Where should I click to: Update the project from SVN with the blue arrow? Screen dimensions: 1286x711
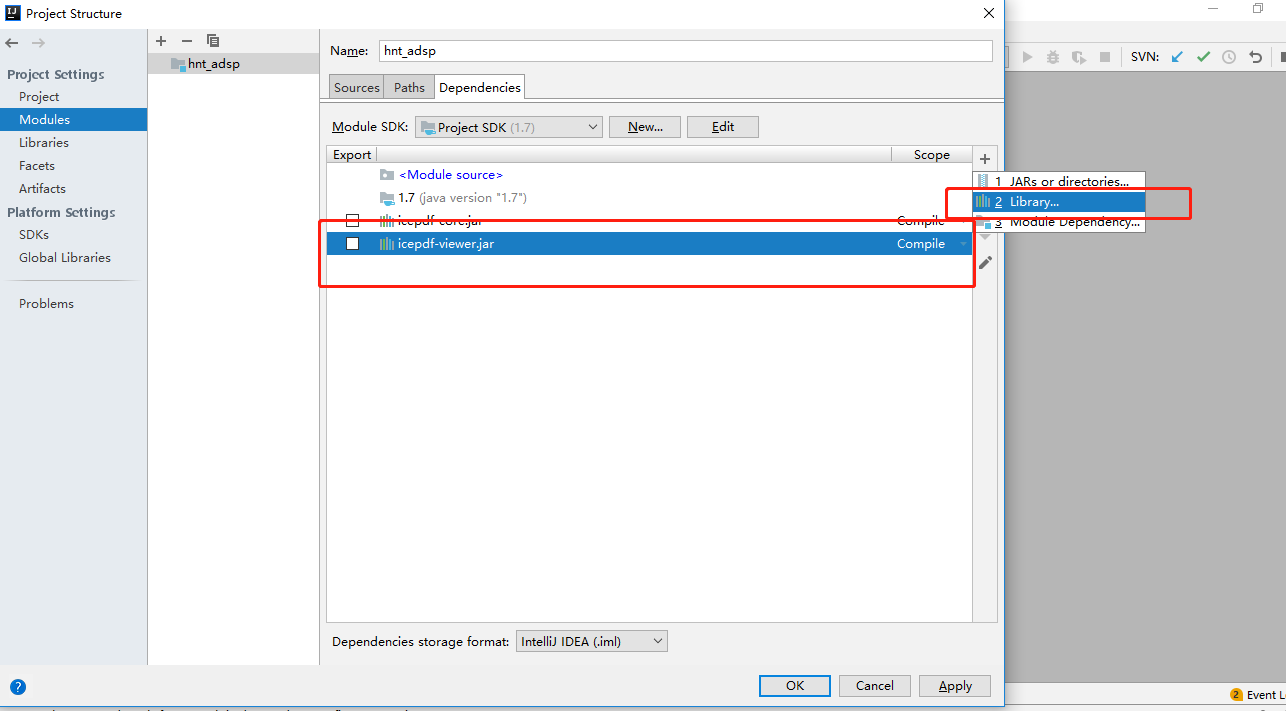tap(1177, 57)
